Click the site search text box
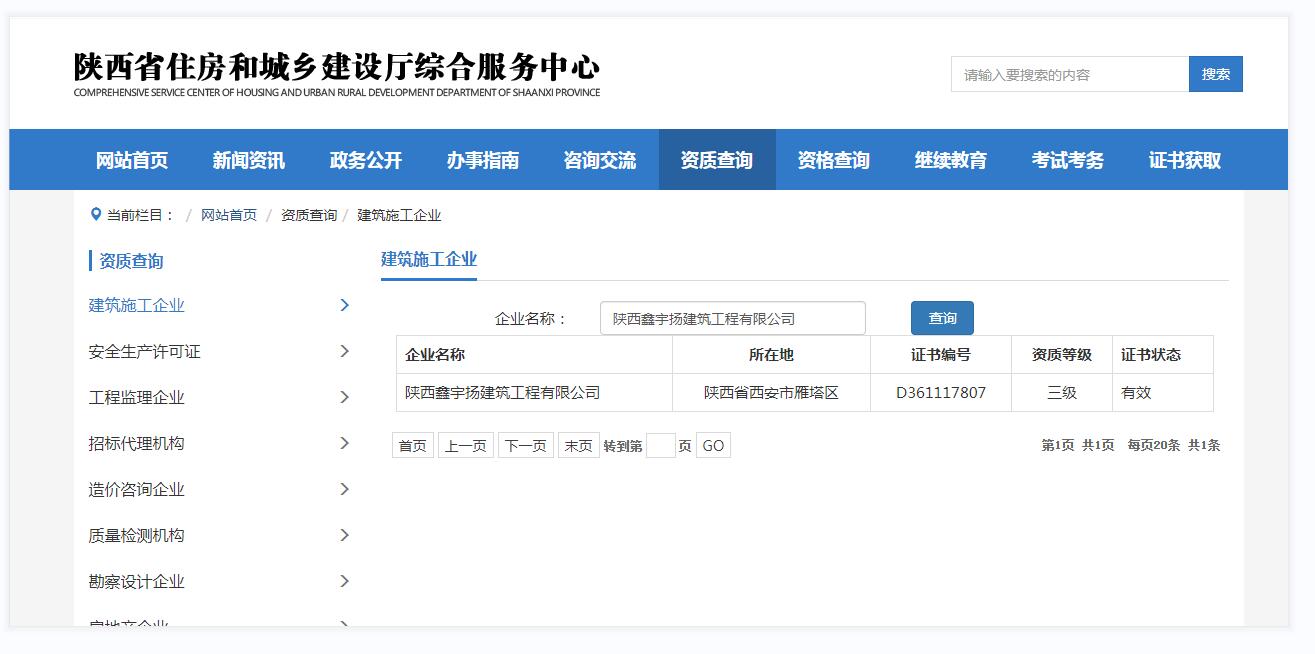The image size is (1315, 654). coord(1069,75)
